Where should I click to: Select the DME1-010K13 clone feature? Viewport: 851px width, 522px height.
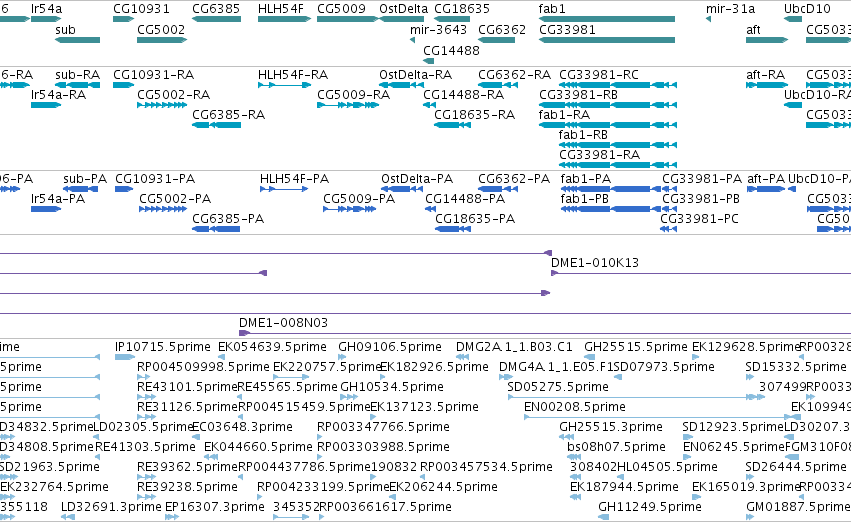(701, 273)
